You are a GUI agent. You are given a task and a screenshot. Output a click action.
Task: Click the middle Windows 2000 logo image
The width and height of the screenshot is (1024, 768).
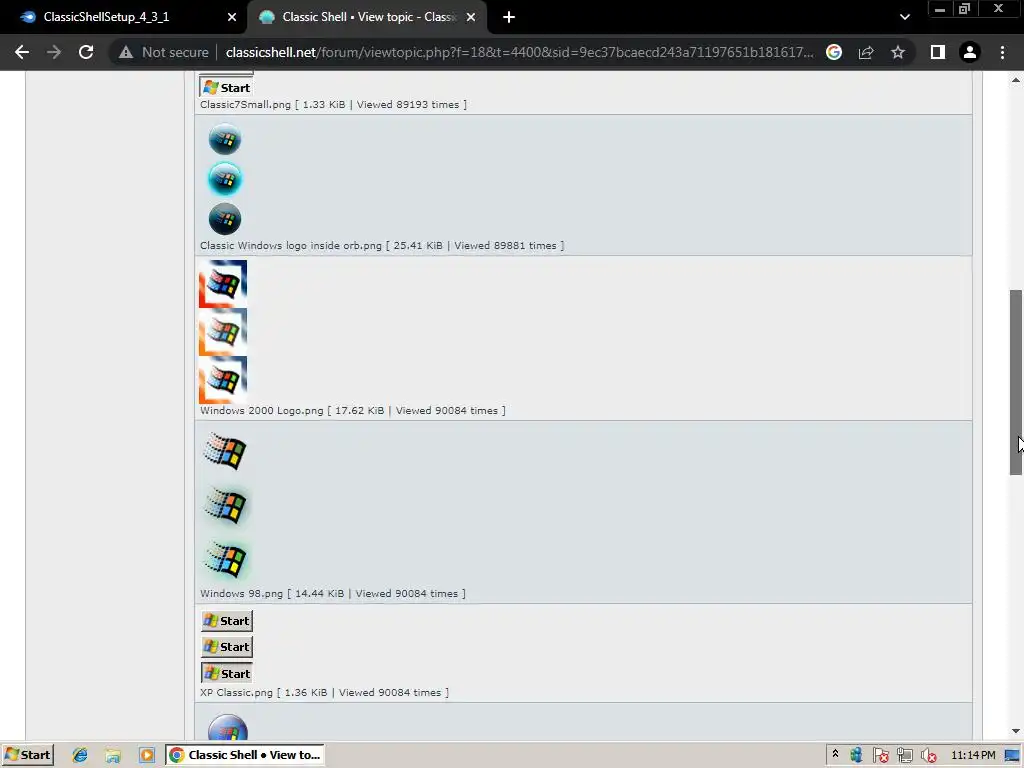pos(223,332)
